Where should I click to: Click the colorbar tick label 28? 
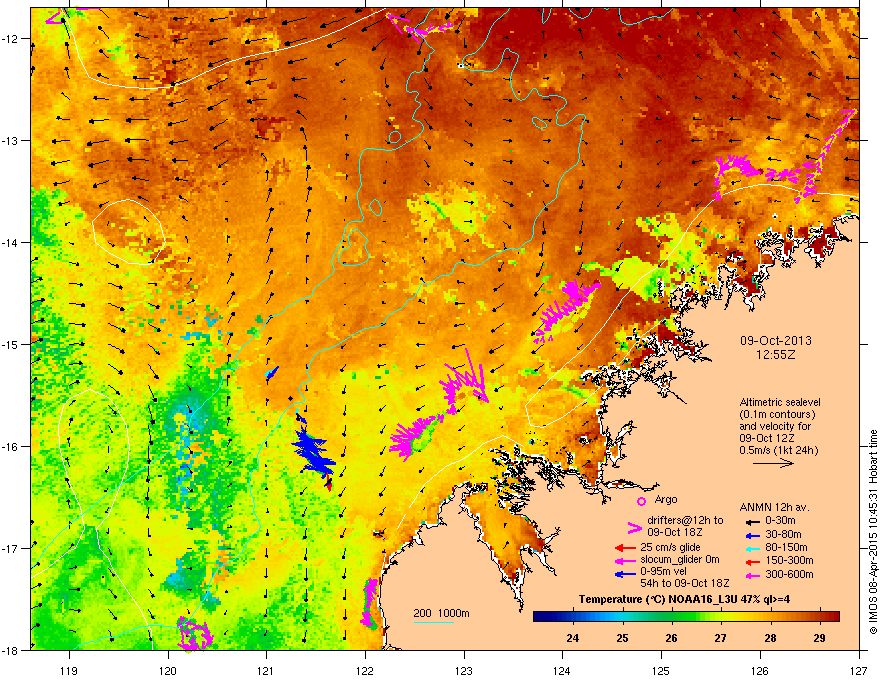coord(770,638)
